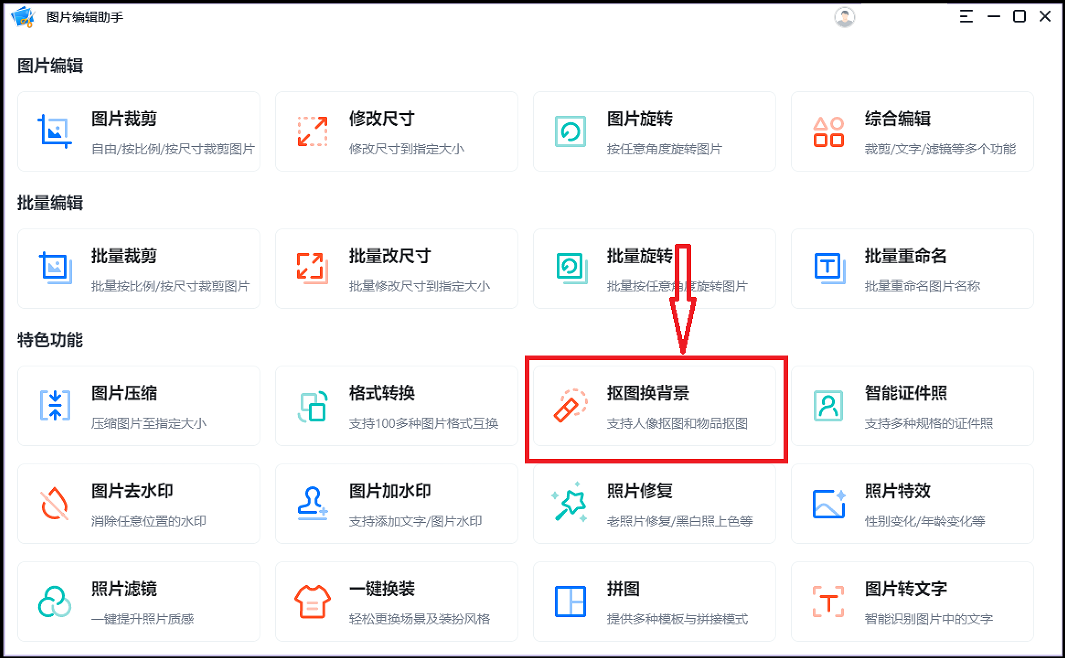Click the 支持人像抠图和物品抠图 description
The image size is (1065, 658).
coord(677,423)
